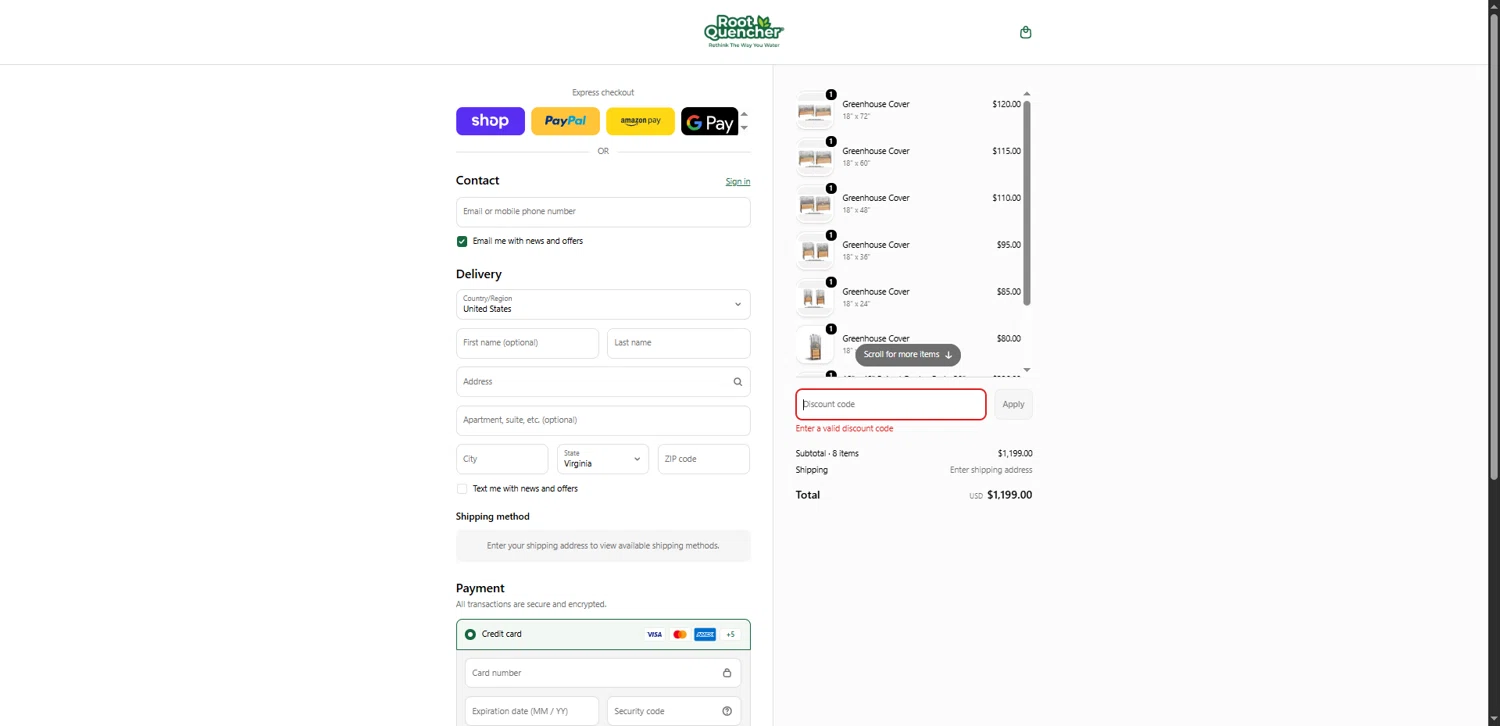The image size is (1500, 726).
Task: Click the $120.00 price text
Action: point(1006,104)
